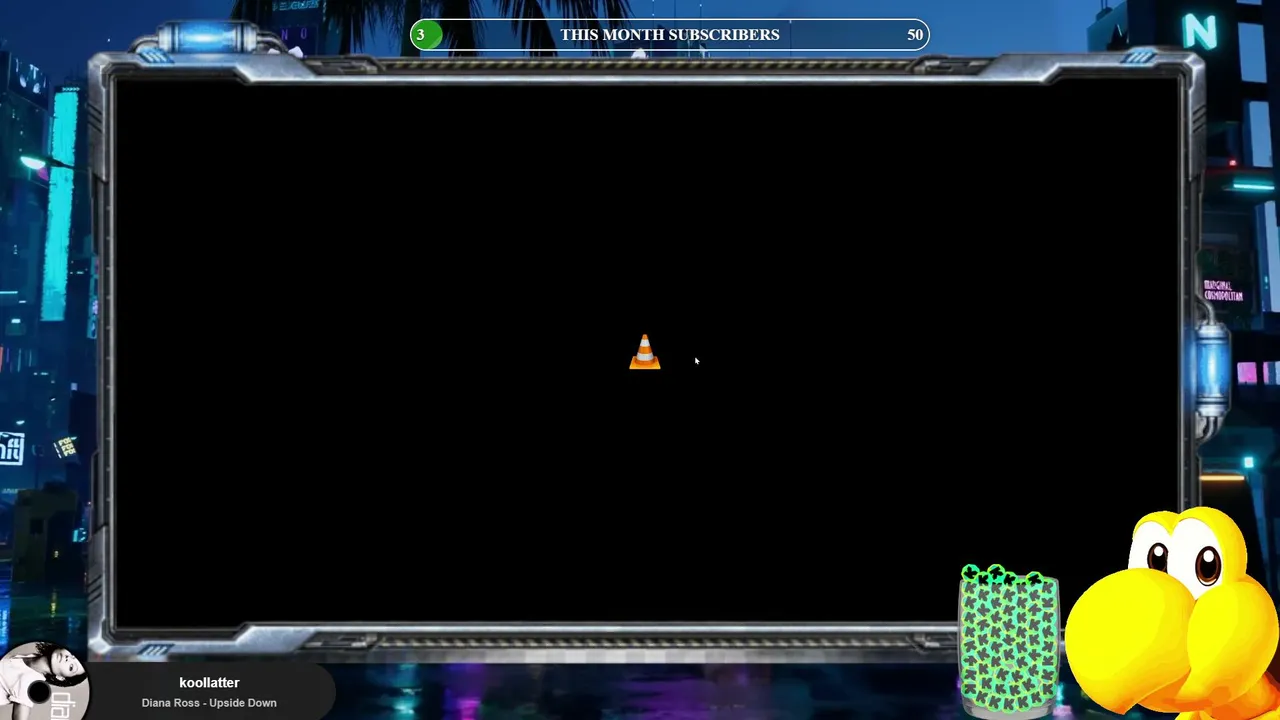
Task: Click the "koollatter" name in now-playing widget
Action: [x=209, y=682]
